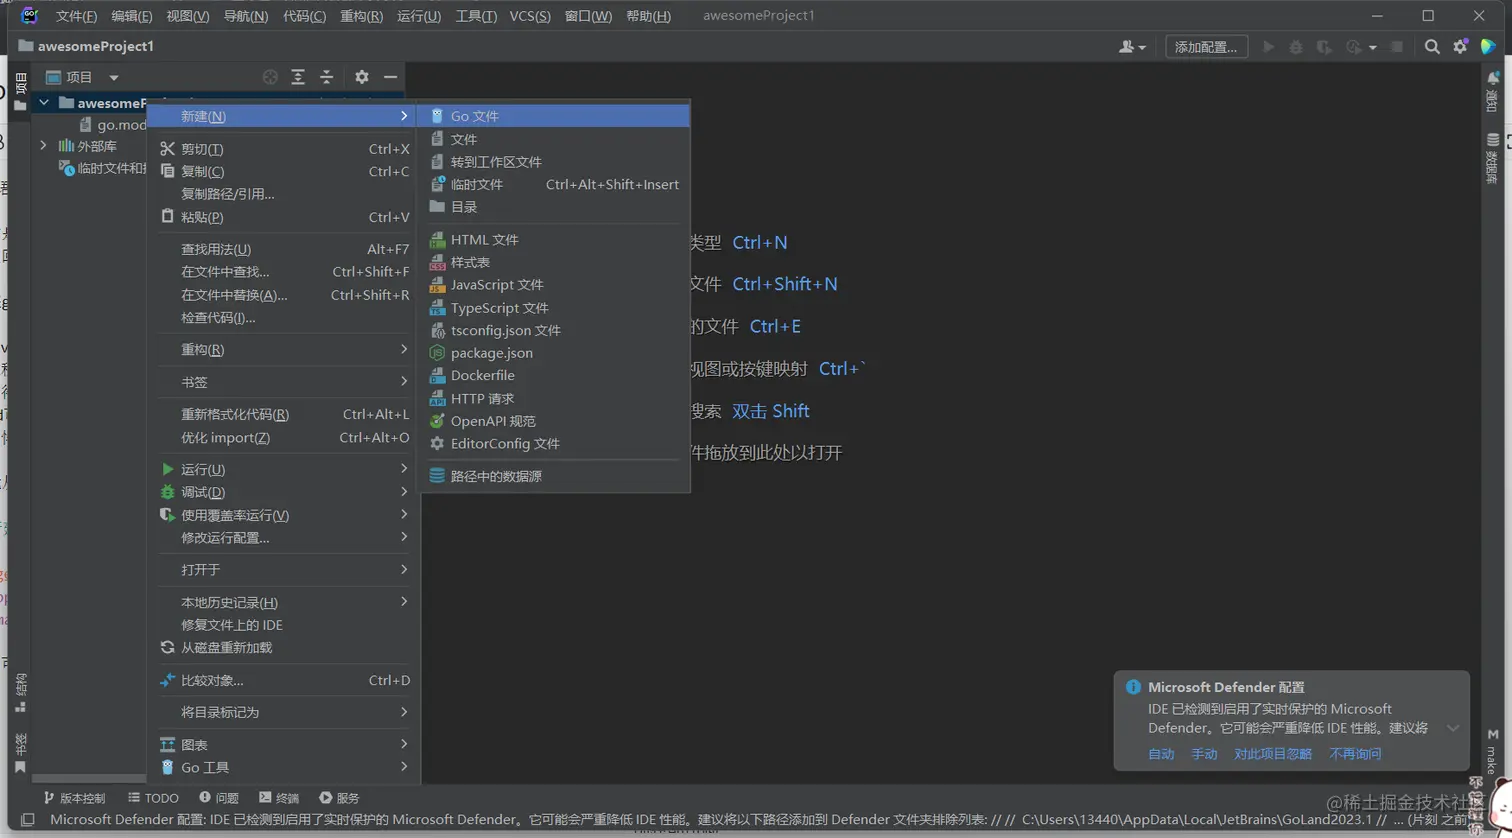This screenshot has height=838, width=1512.
Task: Click the Debug bug icon in toolbar
Action: 1296,47
